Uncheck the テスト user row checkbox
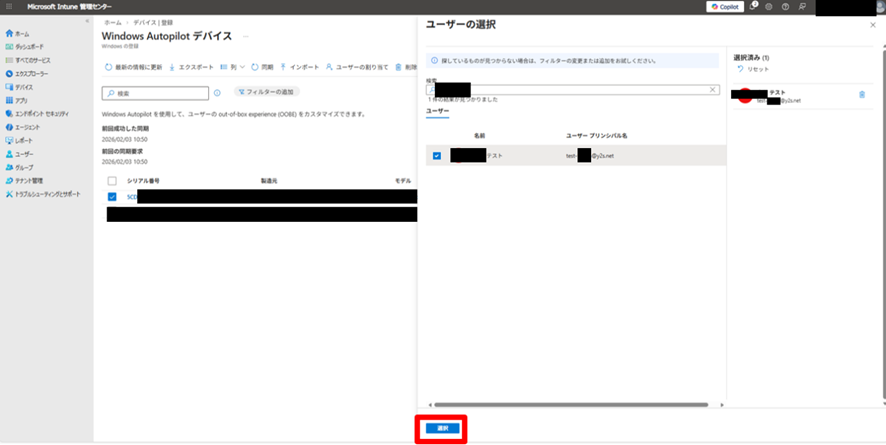 437,155
